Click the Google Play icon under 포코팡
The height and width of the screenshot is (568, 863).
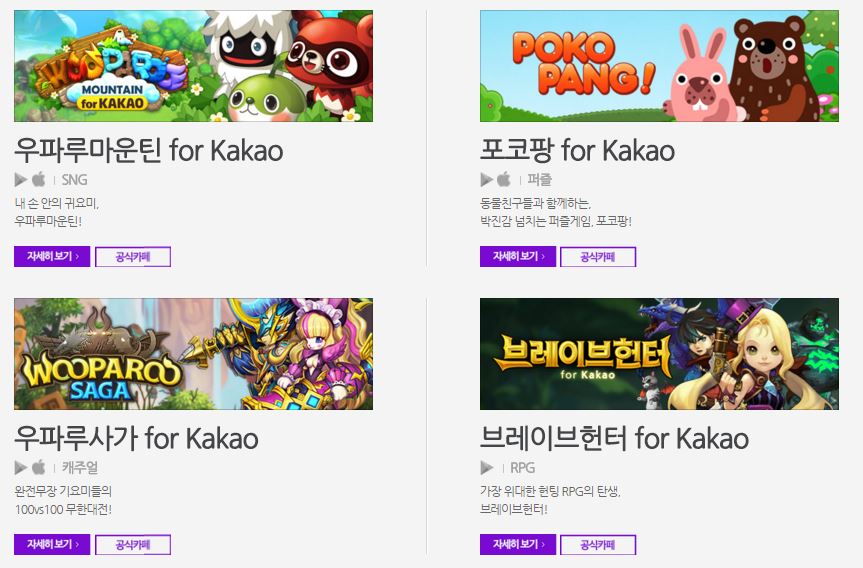pyautogui.click(x=487, y=179)
